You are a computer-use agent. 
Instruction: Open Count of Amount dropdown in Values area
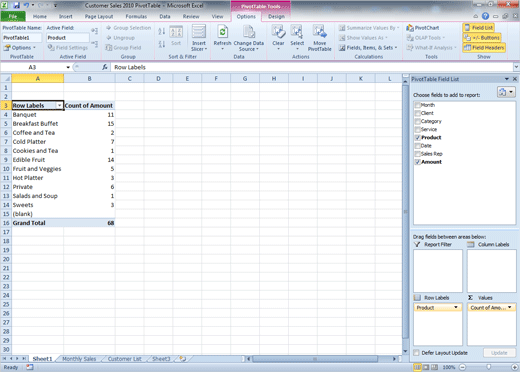pos(509,307)
